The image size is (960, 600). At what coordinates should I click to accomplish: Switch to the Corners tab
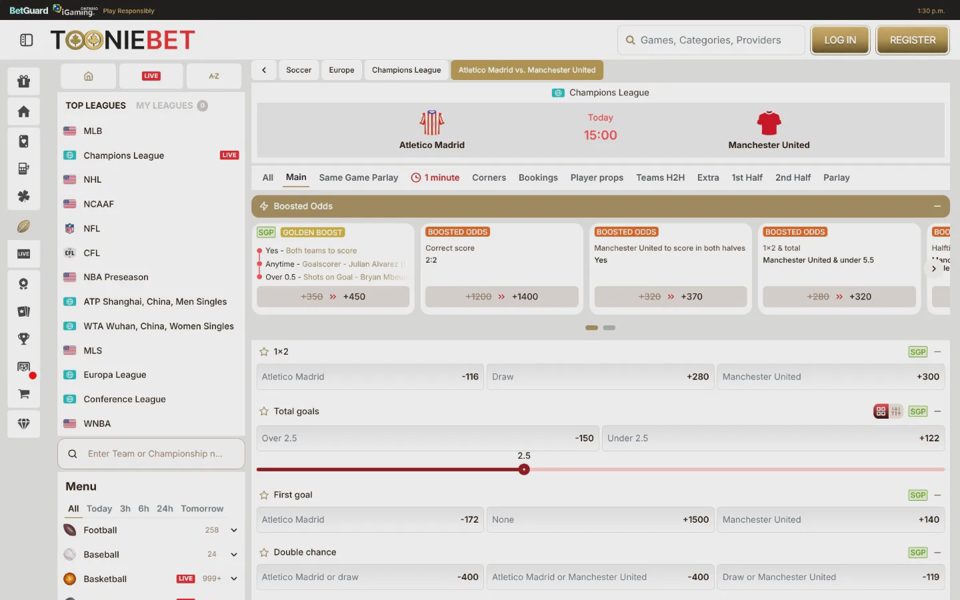click(489, 178)
